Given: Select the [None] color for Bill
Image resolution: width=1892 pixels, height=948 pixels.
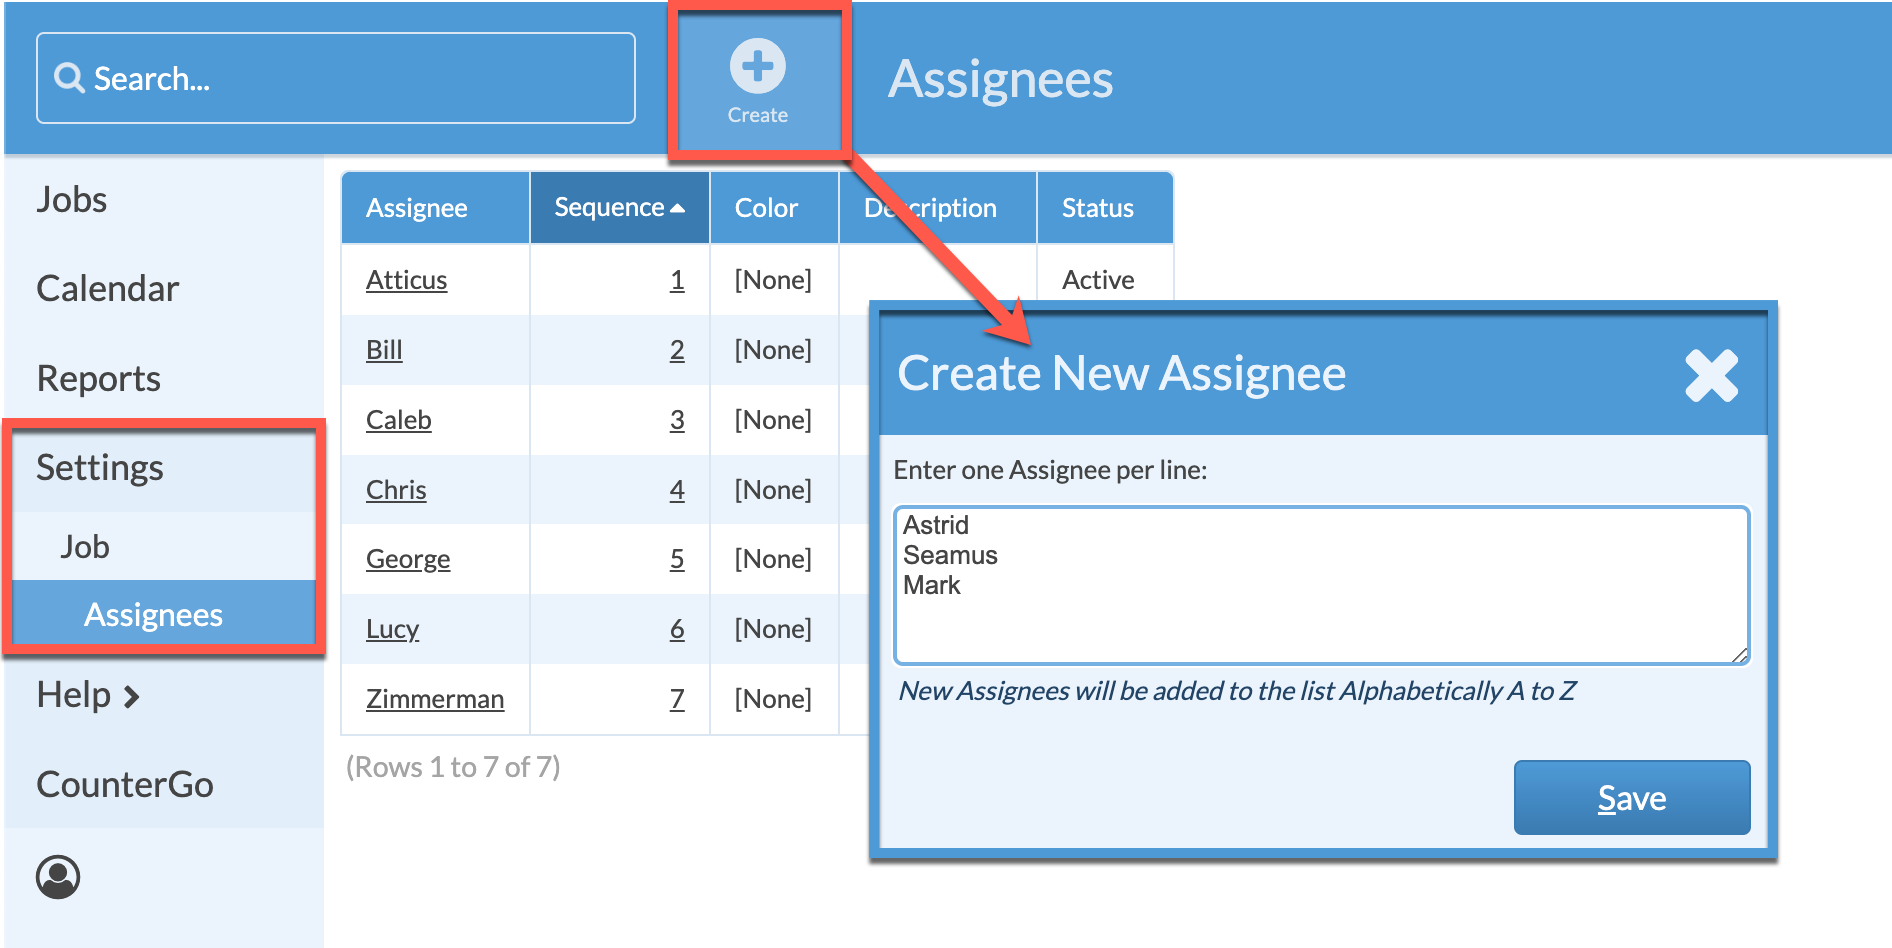Looking at the screenshot, I should pos(773,350).
